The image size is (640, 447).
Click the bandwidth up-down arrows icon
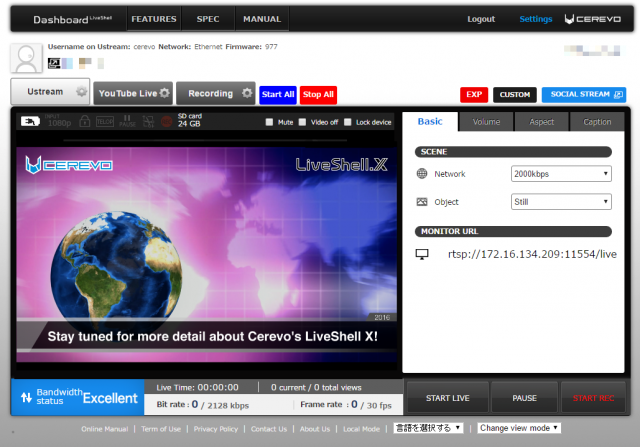(27, 397)
